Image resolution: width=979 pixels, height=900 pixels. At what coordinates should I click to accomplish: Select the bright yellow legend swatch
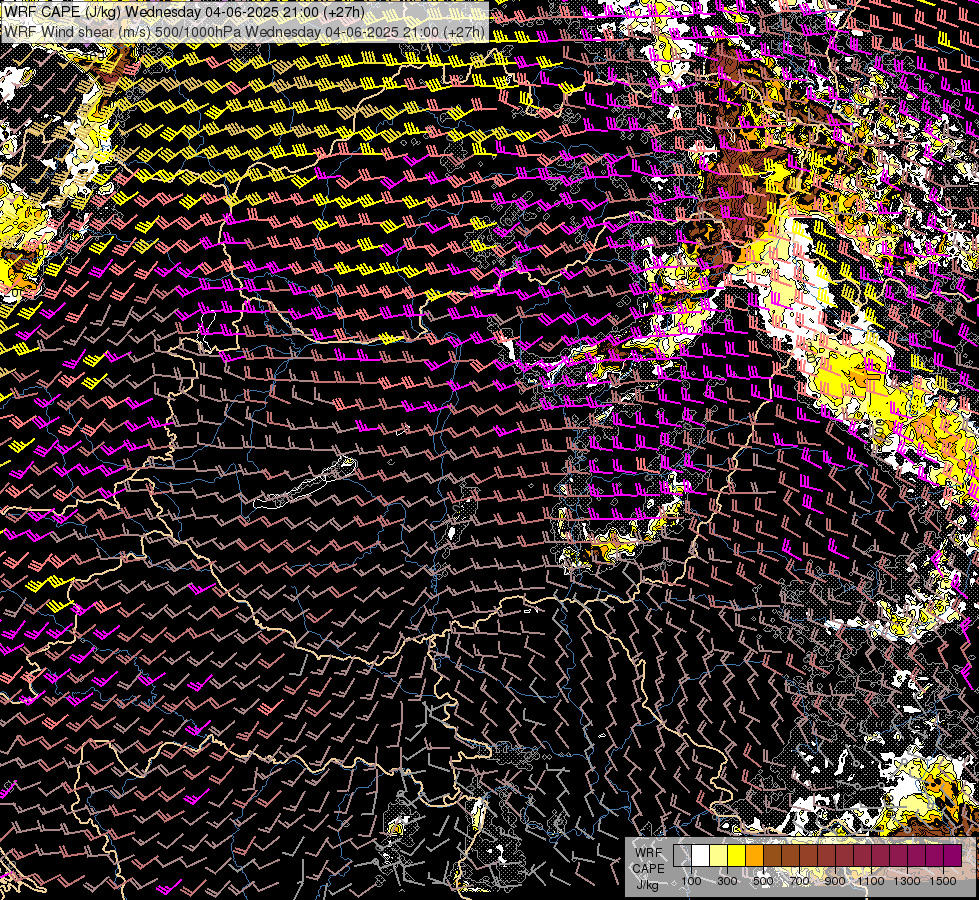737,855
